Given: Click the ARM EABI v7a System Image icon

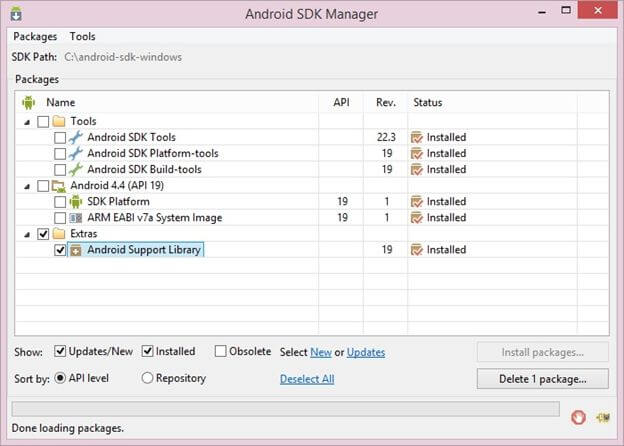Looking at the screenshot, I should pyautogui.click(x=76, y=217).
